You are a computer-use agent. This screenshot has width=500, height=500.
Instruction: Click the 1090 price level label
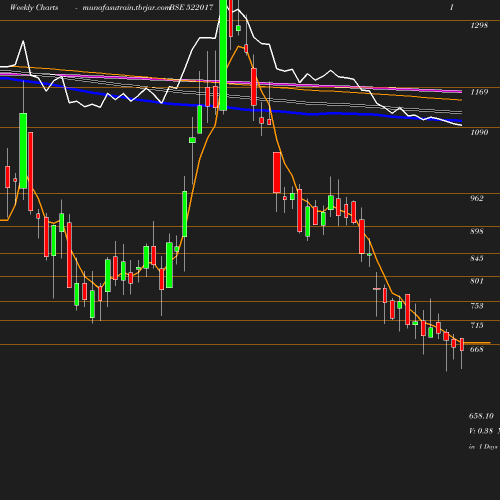point(479,132)
